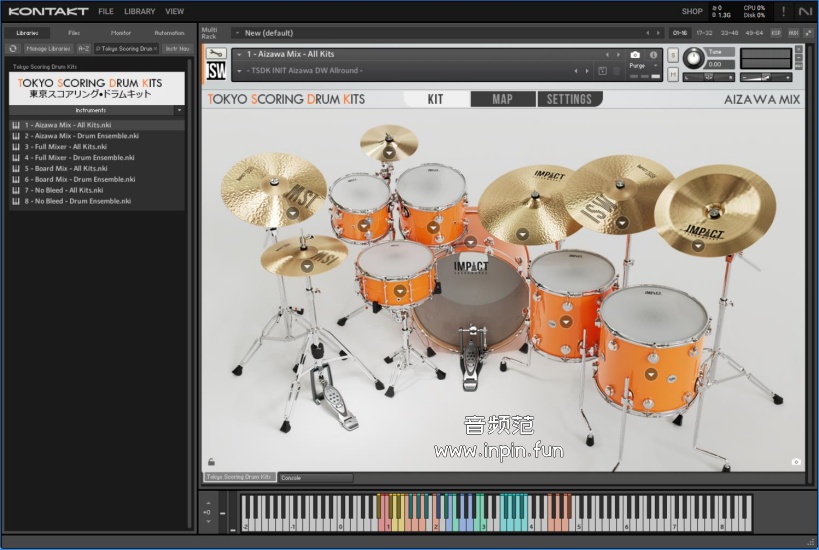Switch to the MAP tab
819x550 pixels.
(502, 99)
